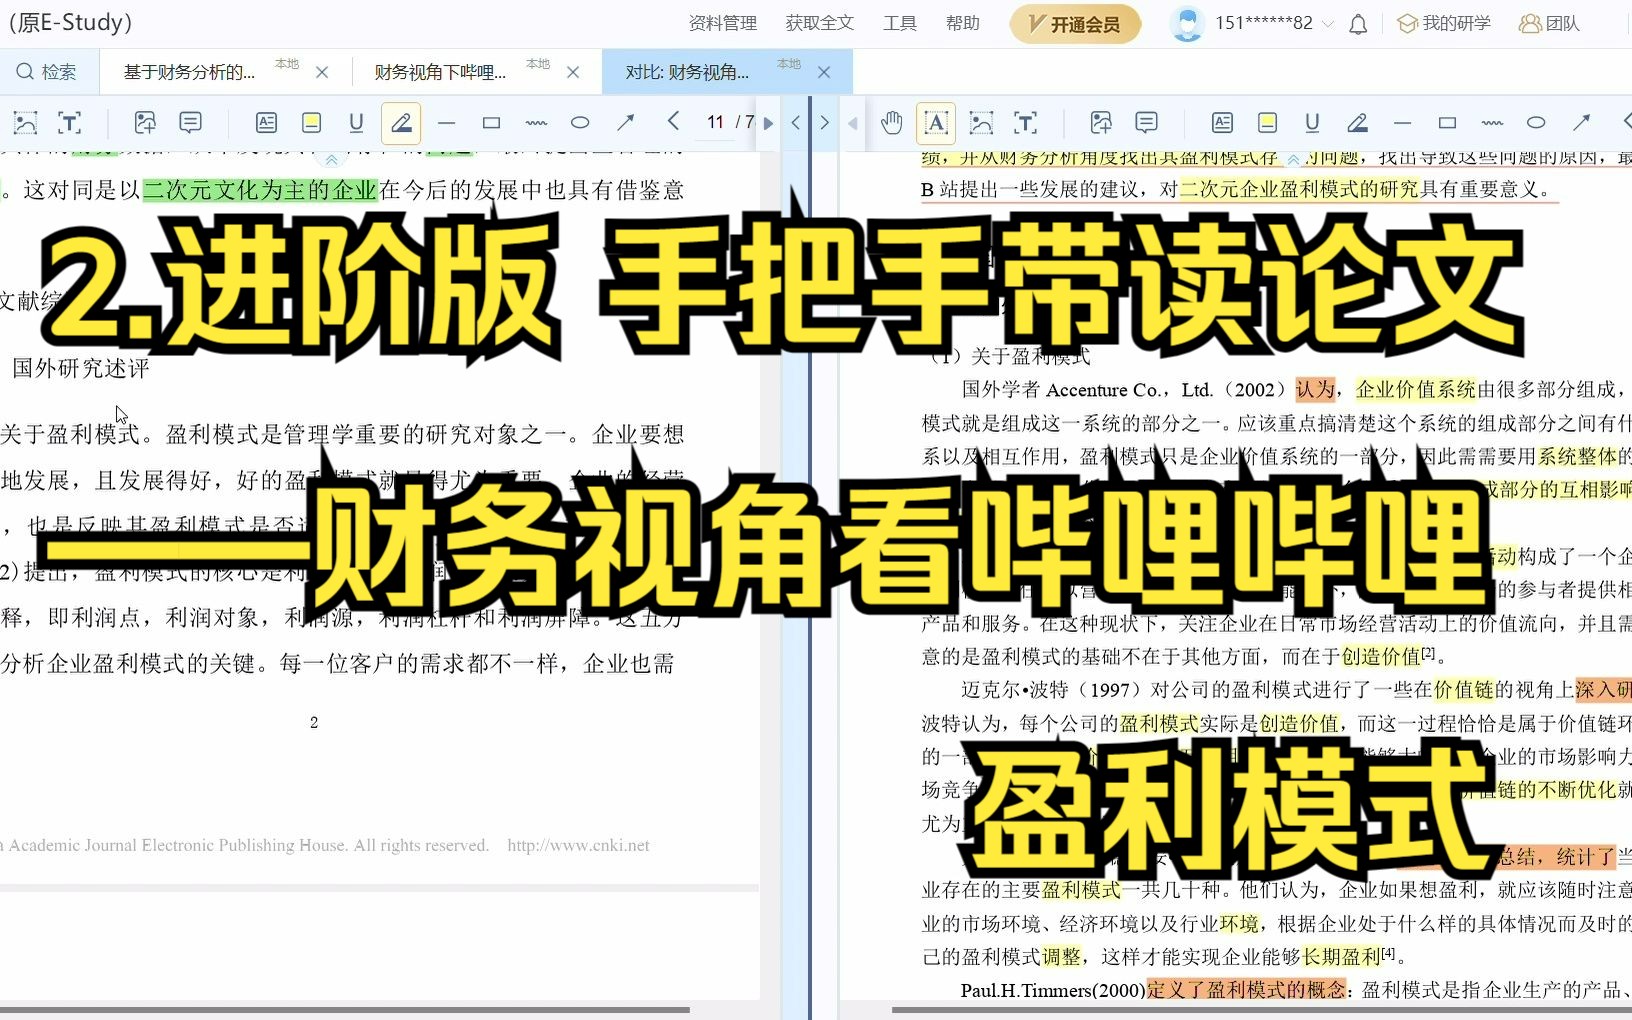
Task: Open 资料管理 menu
Action: 723,23
